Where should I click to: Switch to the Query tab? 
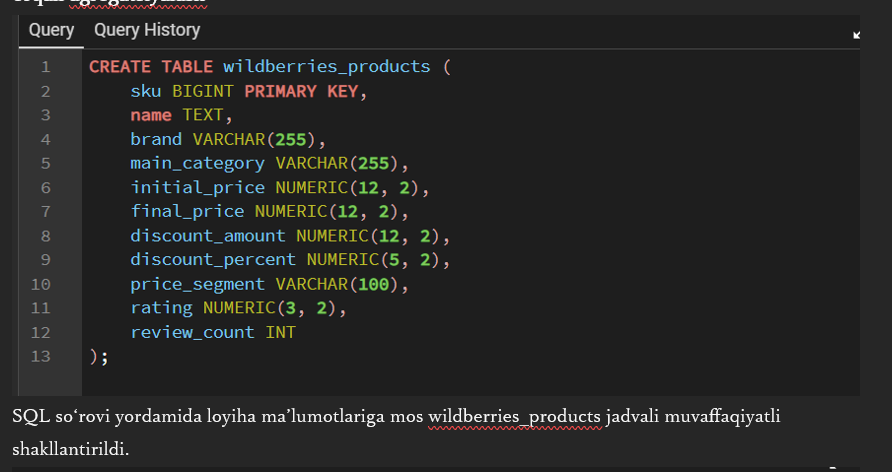coord(51,30)
